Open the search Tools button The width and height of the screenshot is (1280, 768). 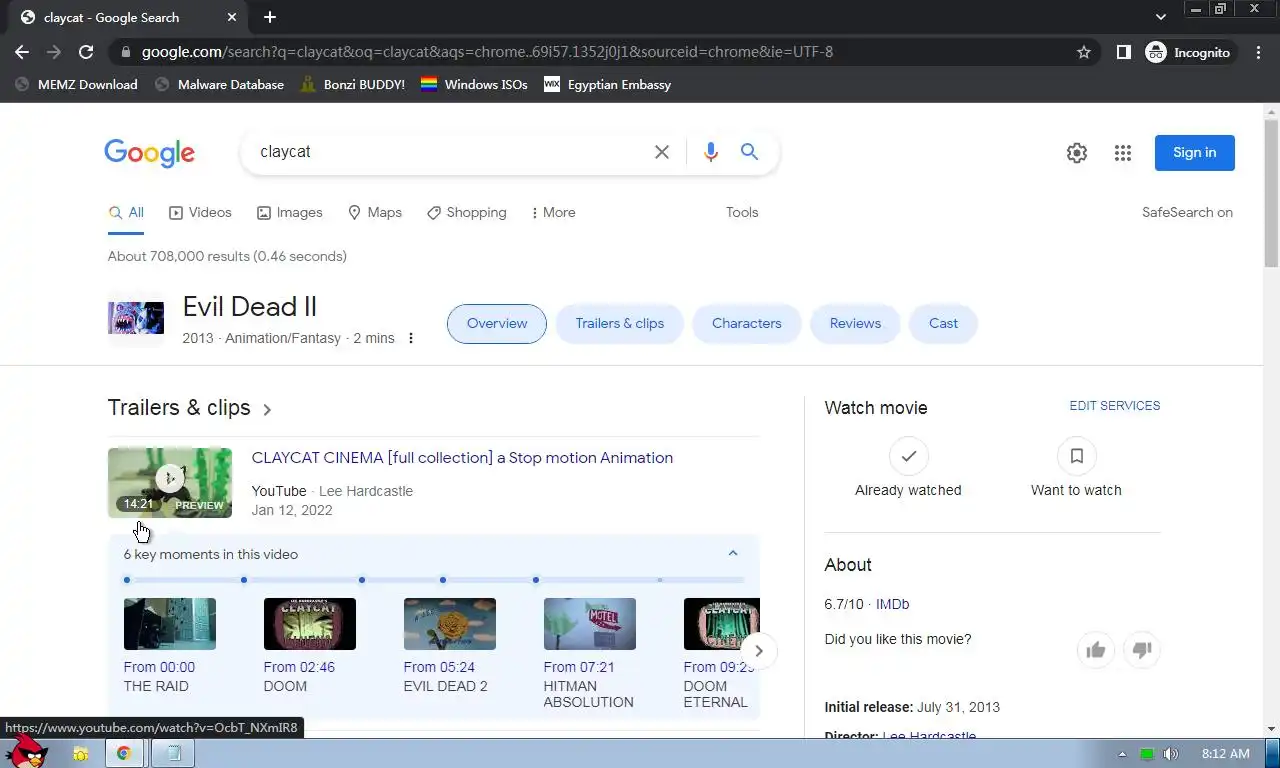[x=742, y=213]
